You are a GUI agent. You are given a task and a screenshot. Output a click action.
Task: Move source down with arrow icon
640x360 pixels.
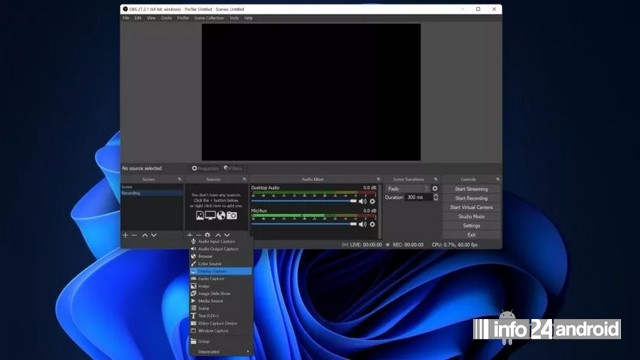coord(227,235)
